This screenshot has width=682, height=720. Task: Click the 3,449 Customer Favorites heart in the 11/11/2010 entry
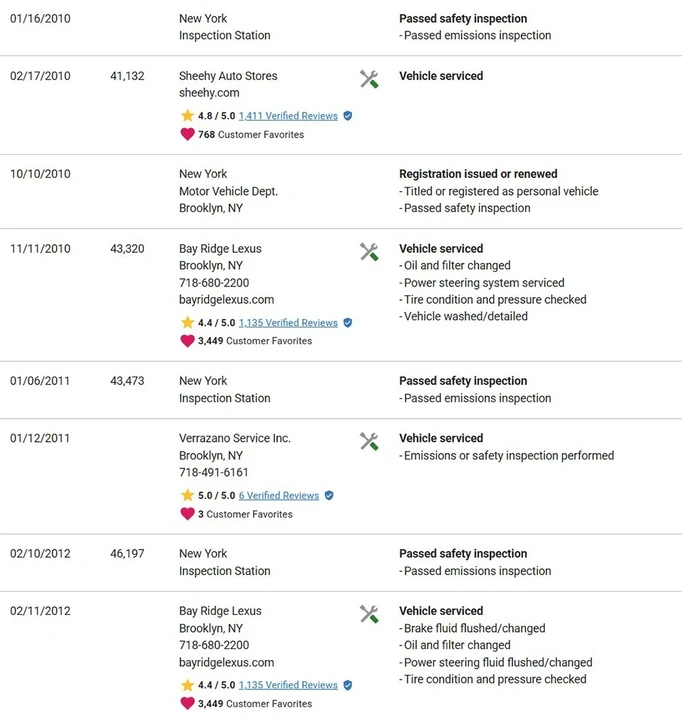click(187, 341)
